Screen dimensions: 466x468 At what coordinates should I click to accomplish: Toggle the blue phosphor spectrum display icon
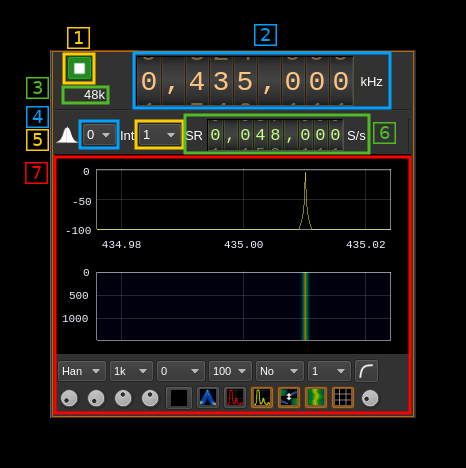208,398
